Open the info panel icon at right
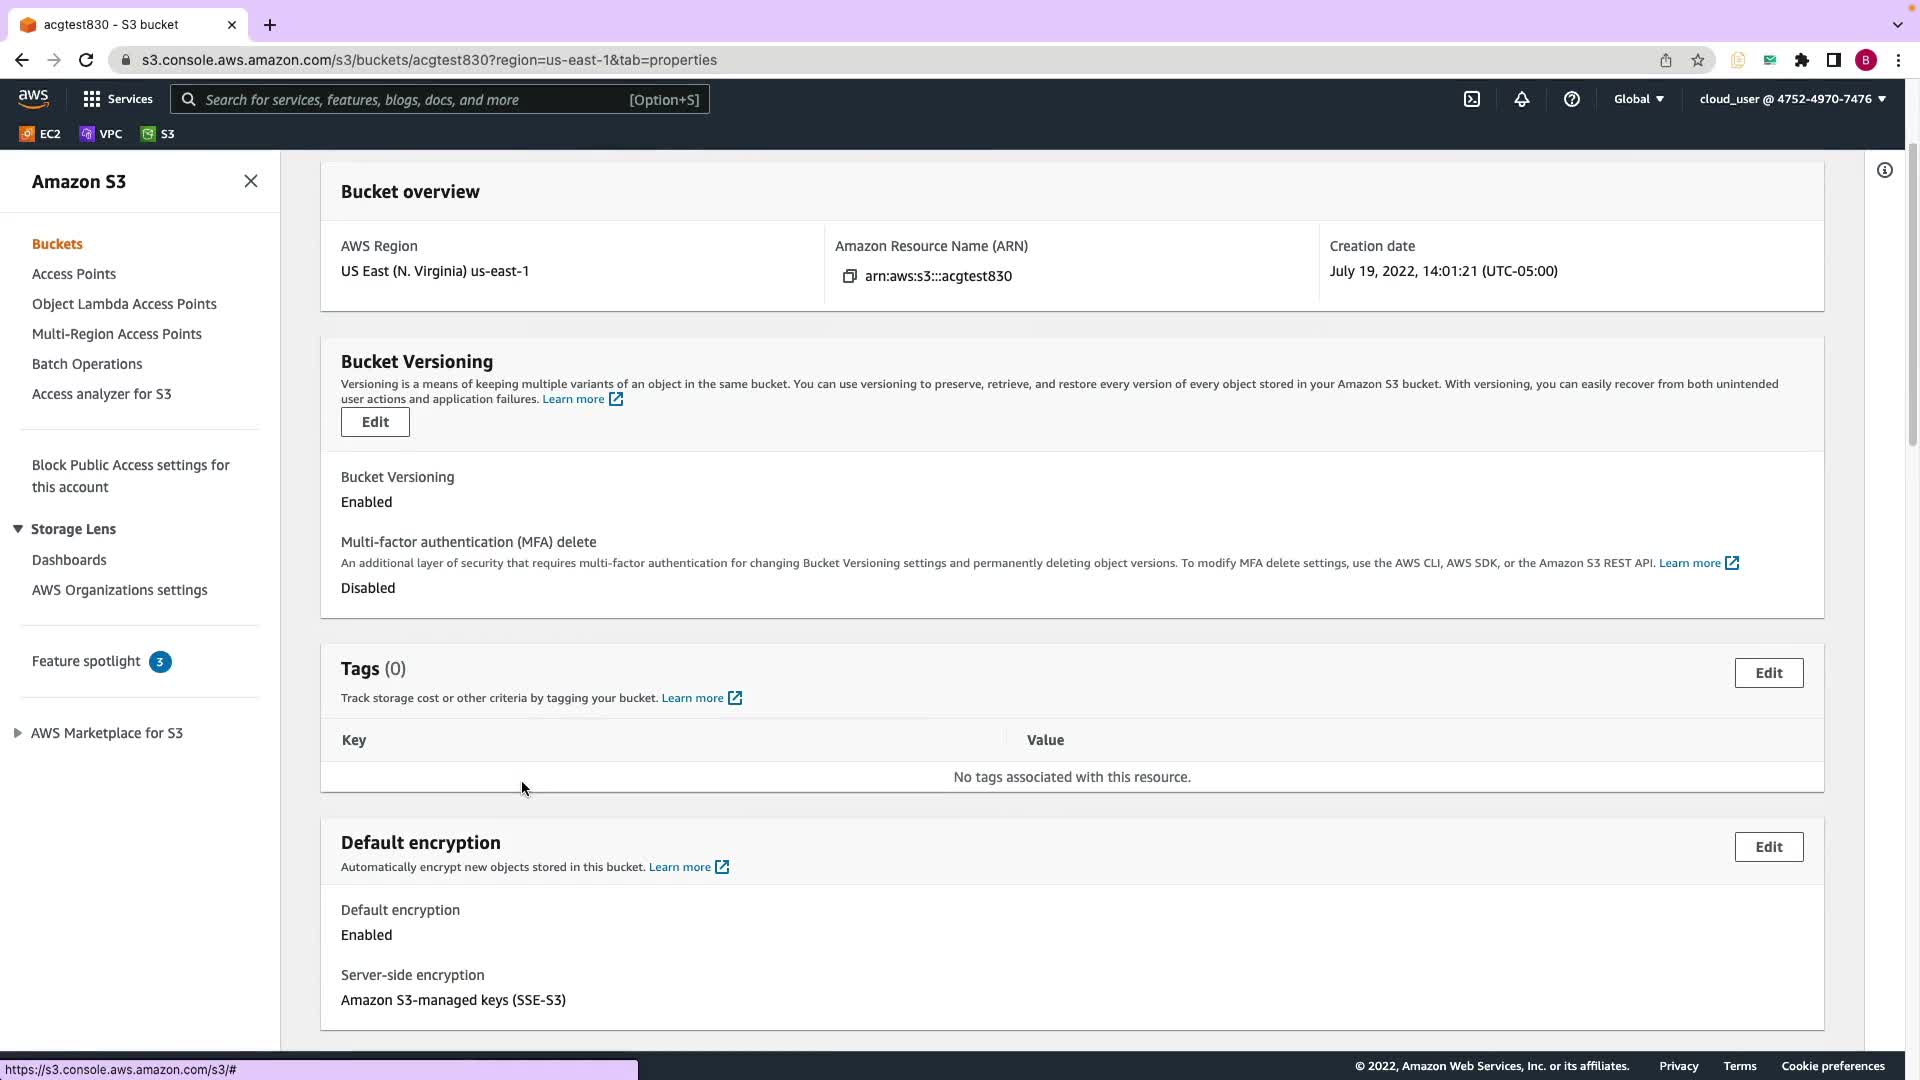 (x=1884, y=170)
